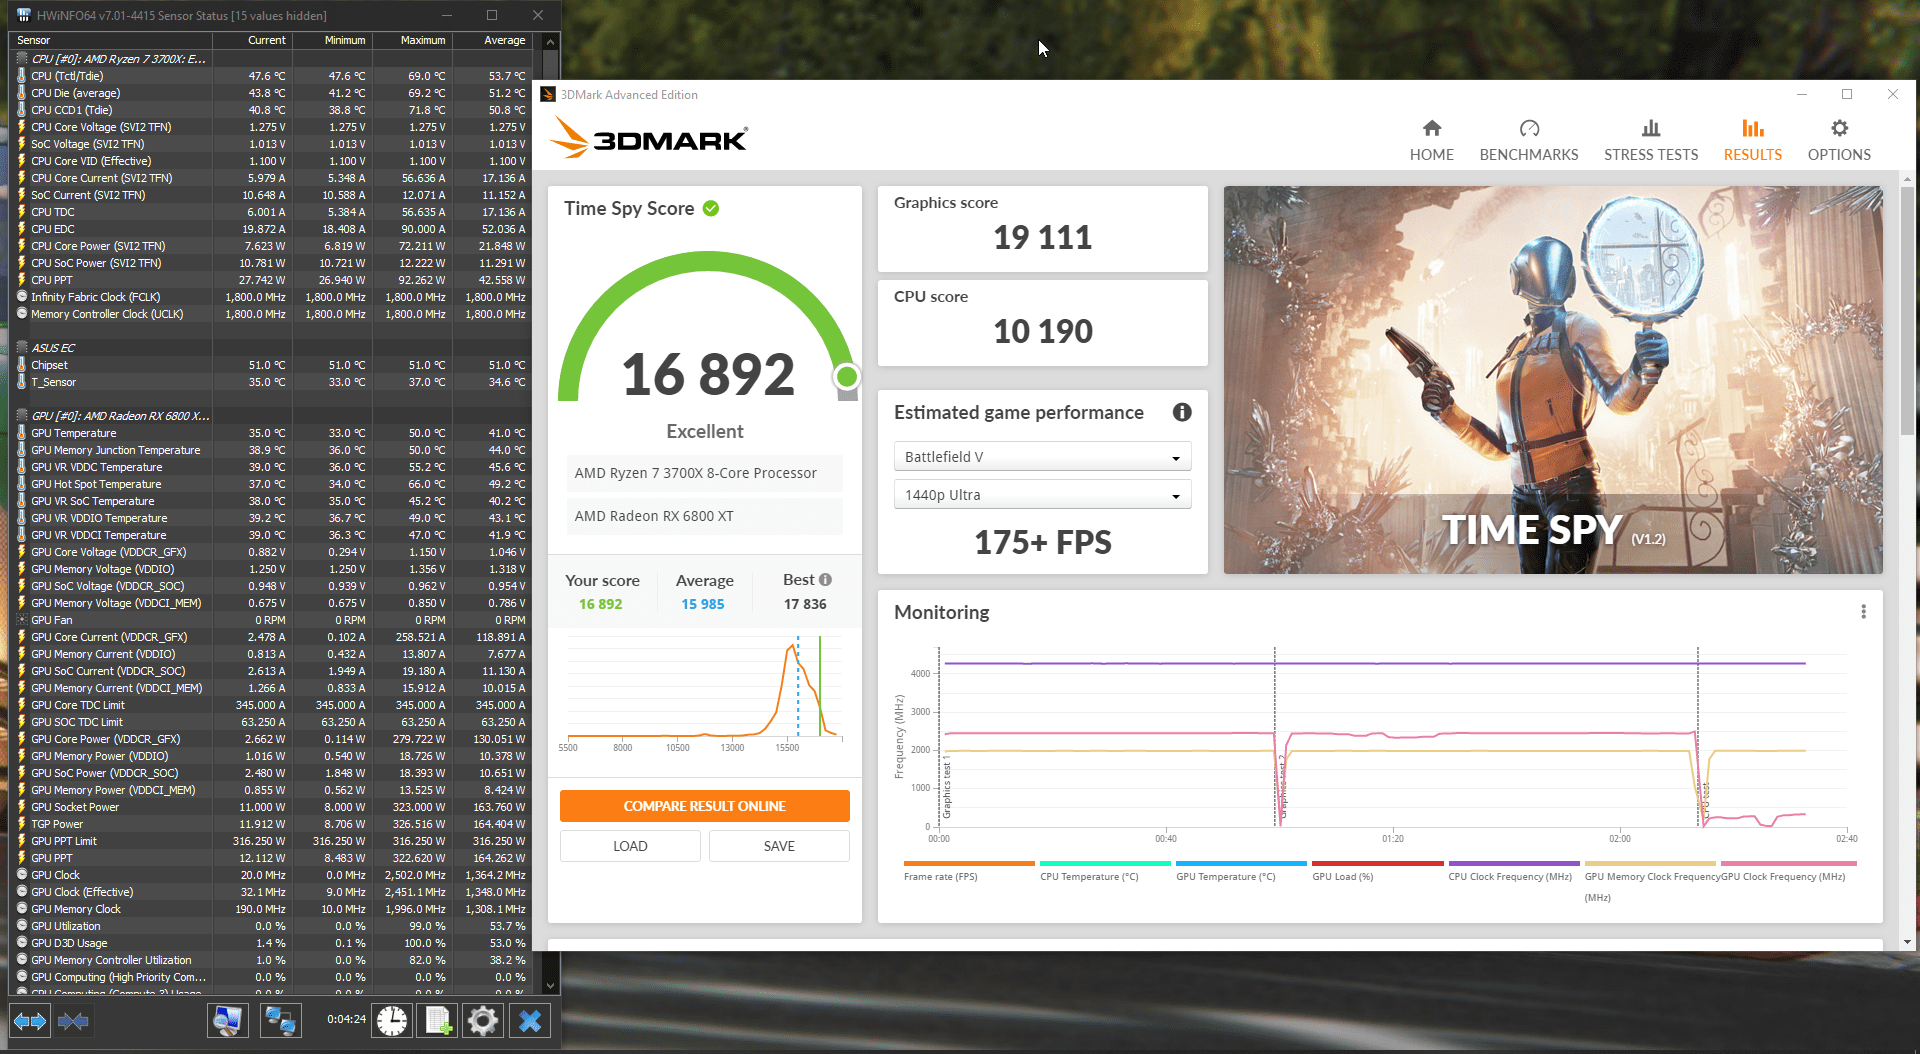This screenshot has height=1054, width=1920.
Task: Click the Minimum column header in HWiNFO
Action: pos(332,40)
